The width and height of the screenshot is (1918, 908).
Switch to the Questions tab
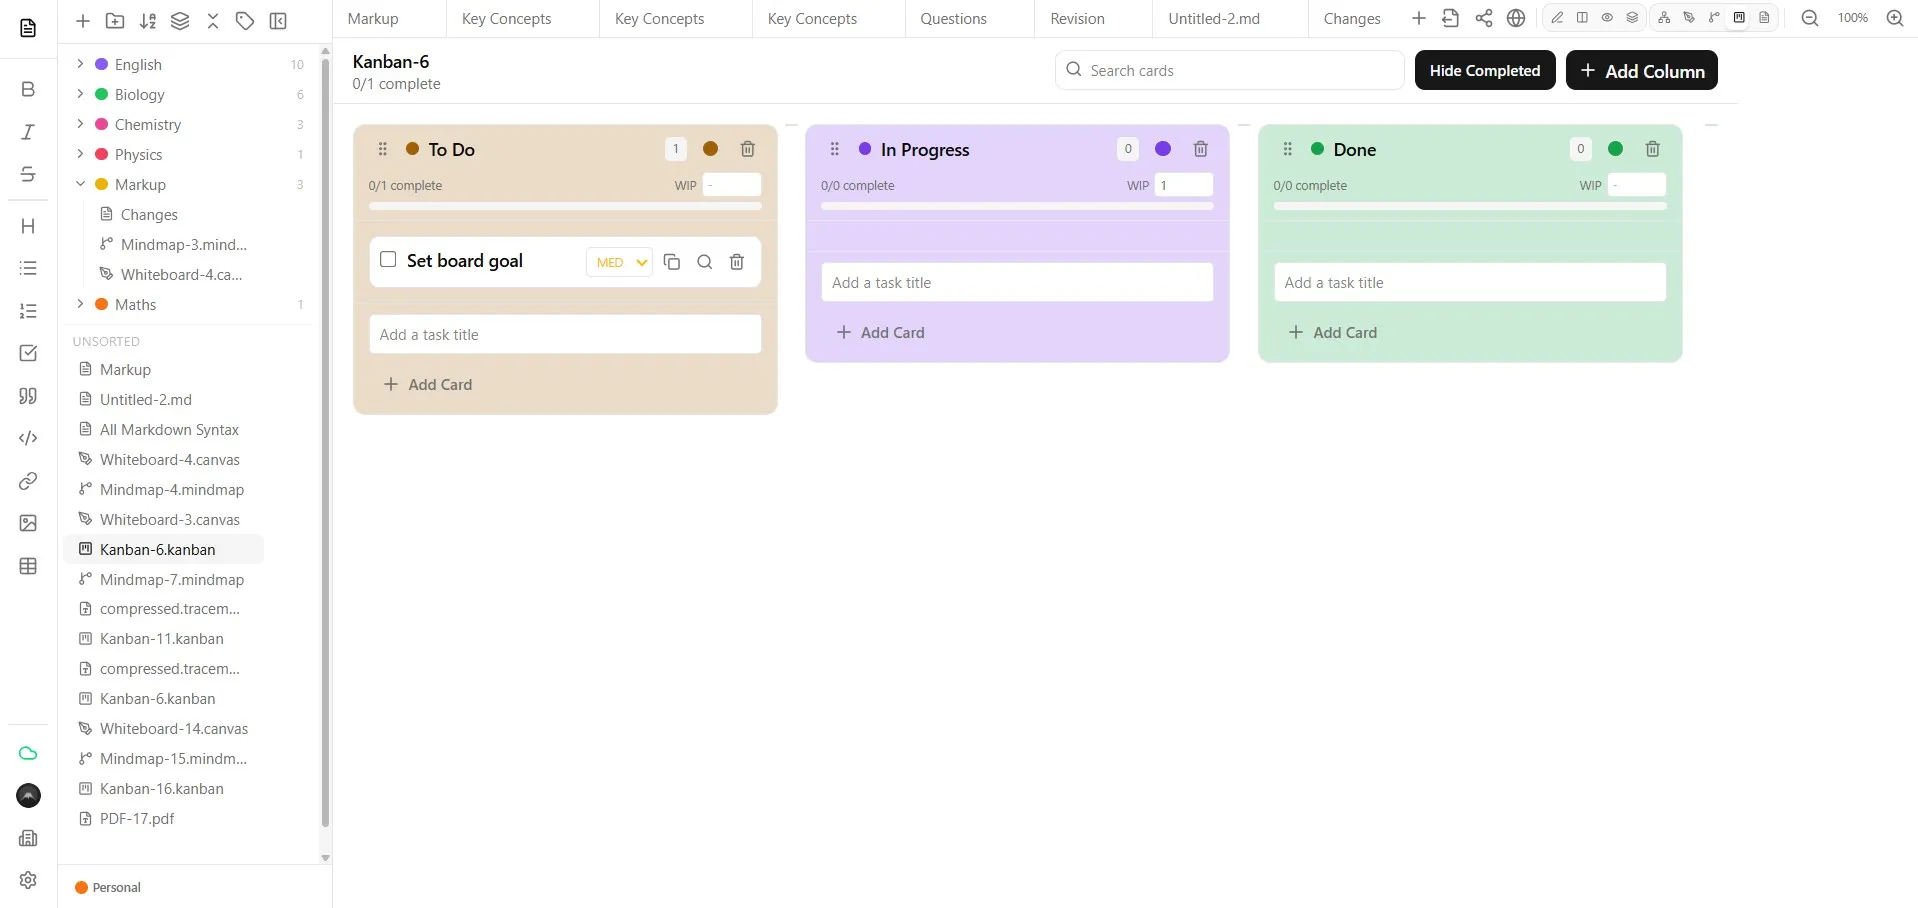(x=953, y=19)
